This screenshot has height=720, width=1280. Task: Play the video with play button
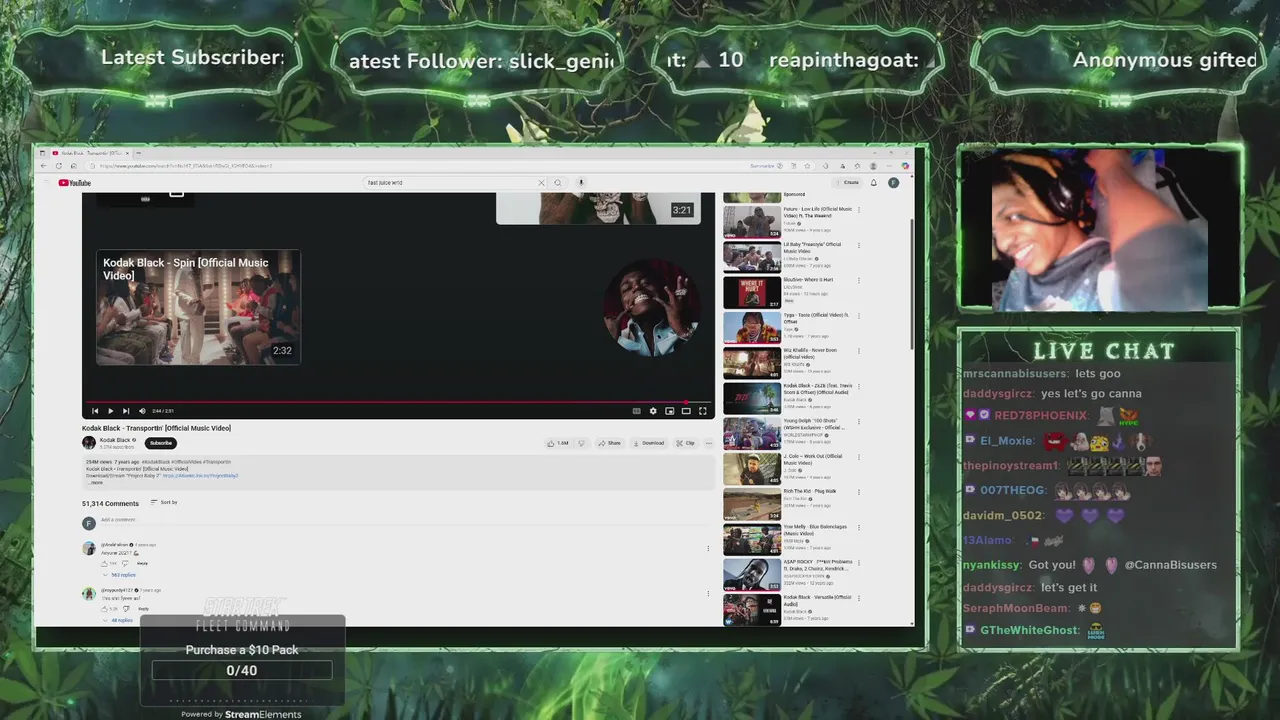(110, 411)
